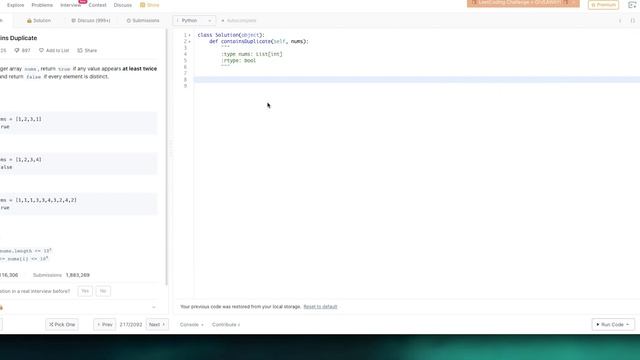Image resolution: width=640 pixels, height=360 pixels.
Task: Click the Premium button
Action: point(603,5)
